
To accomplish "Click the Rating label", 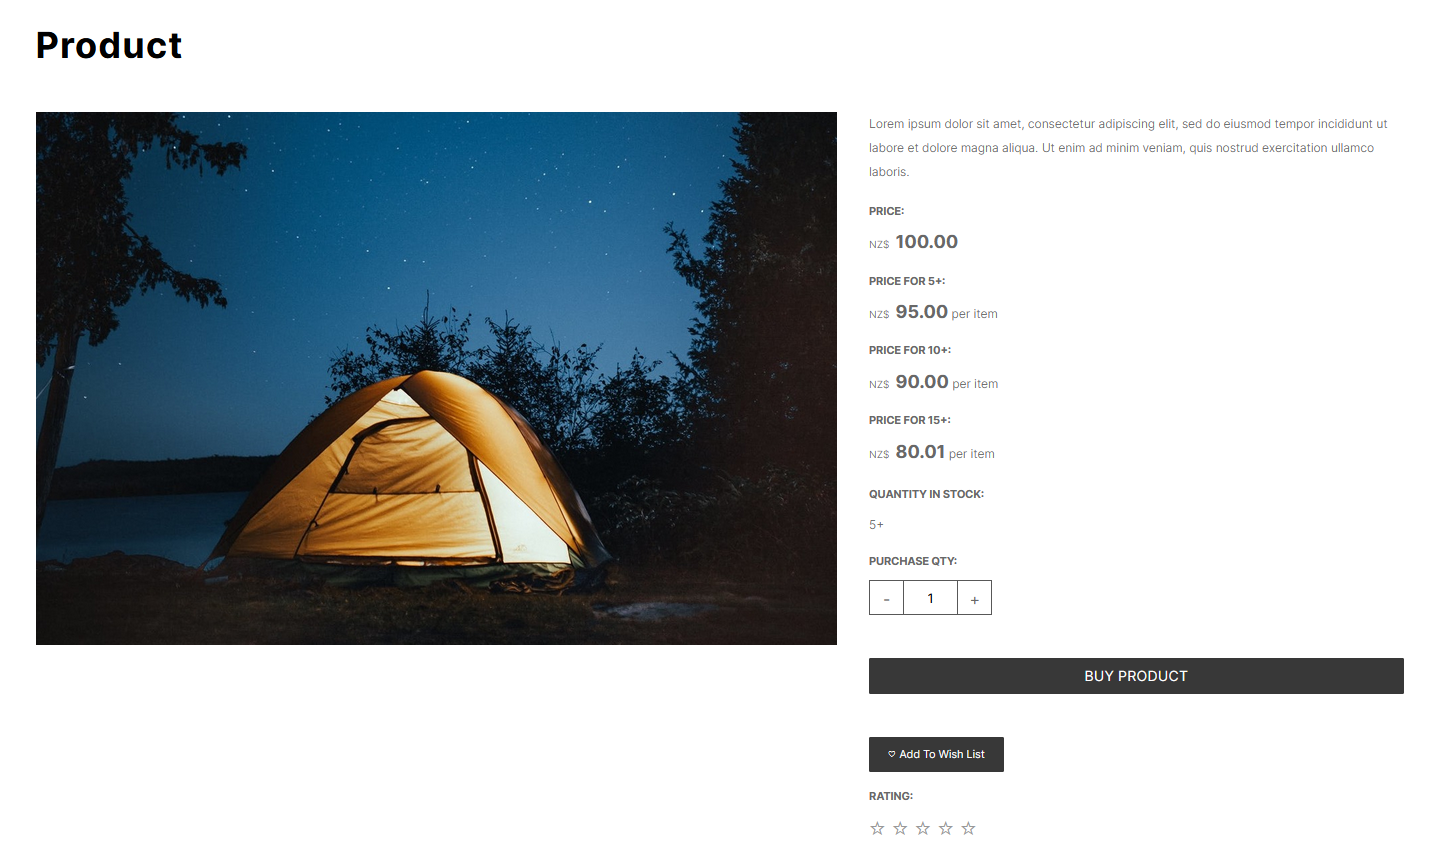I will pos(891,796).
